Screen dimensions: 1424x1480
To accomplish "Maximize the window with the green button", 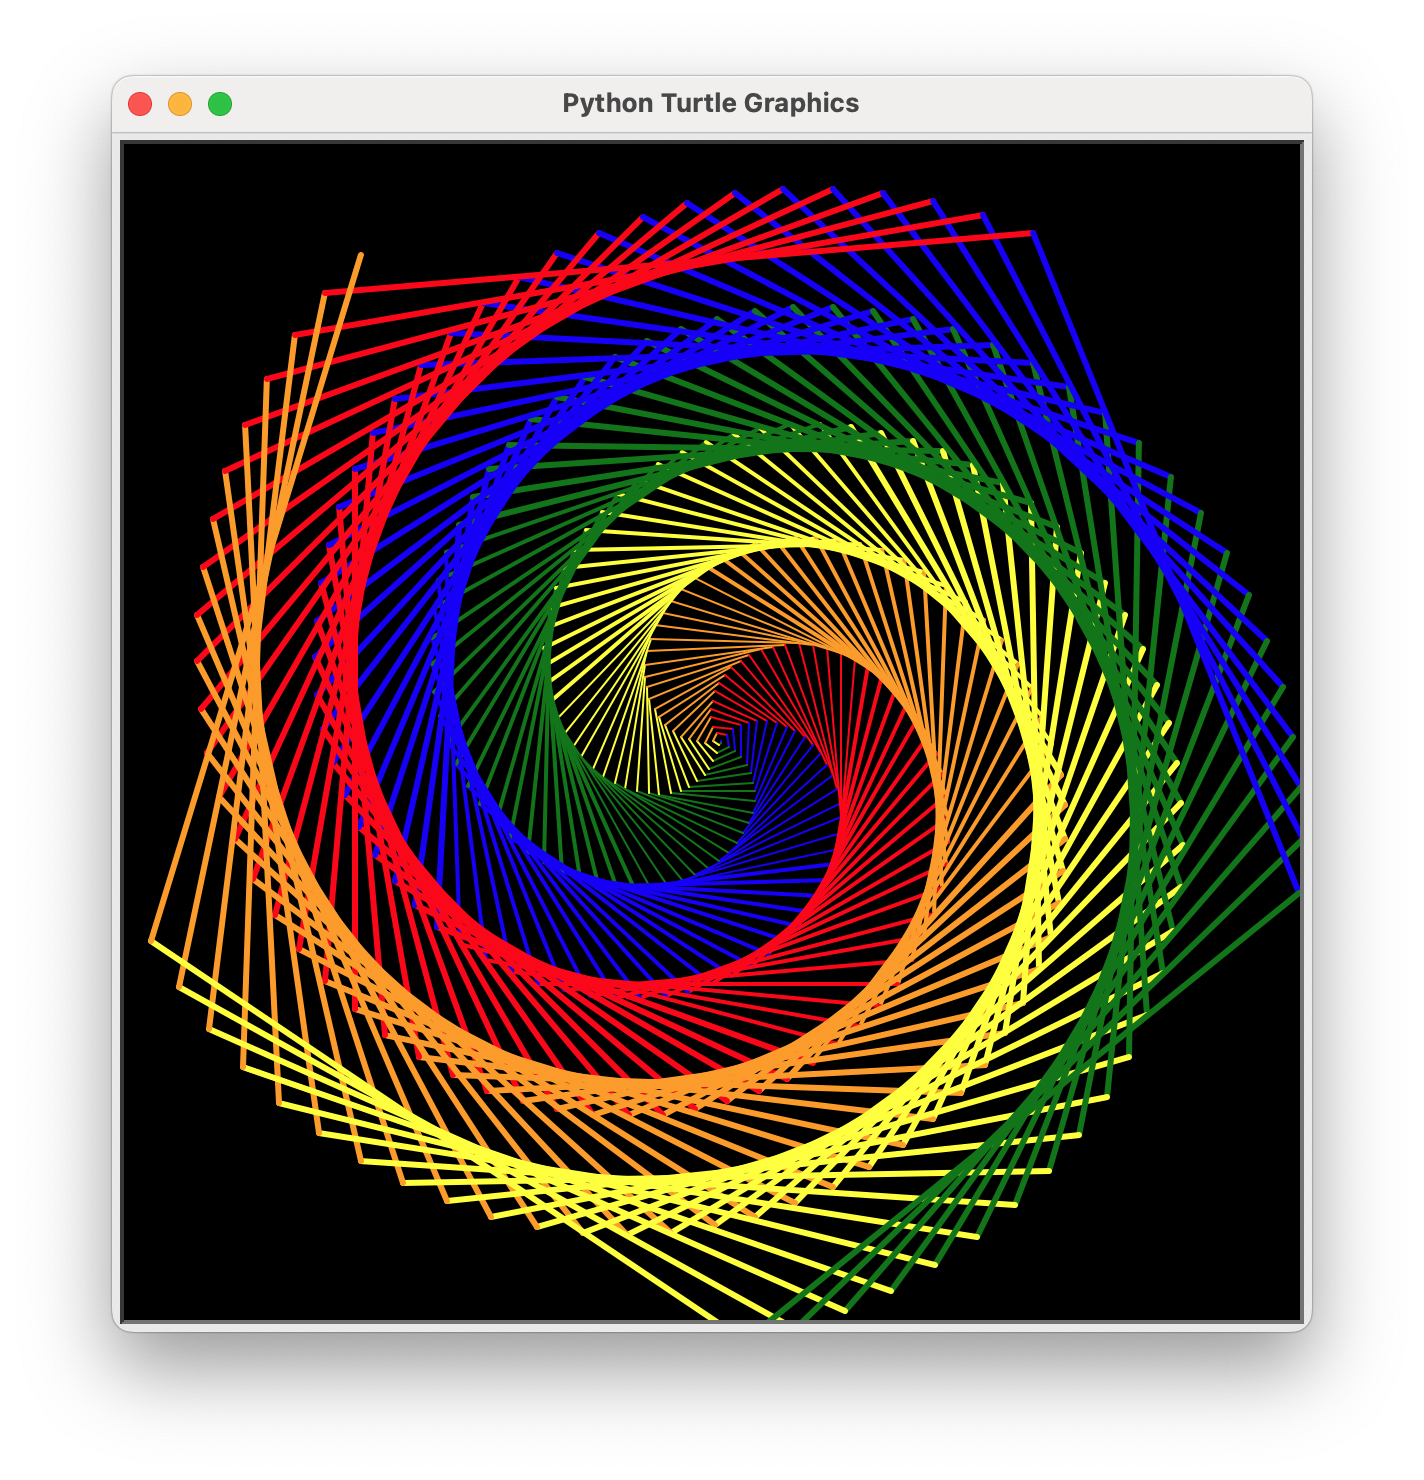I will click(220, 104).
